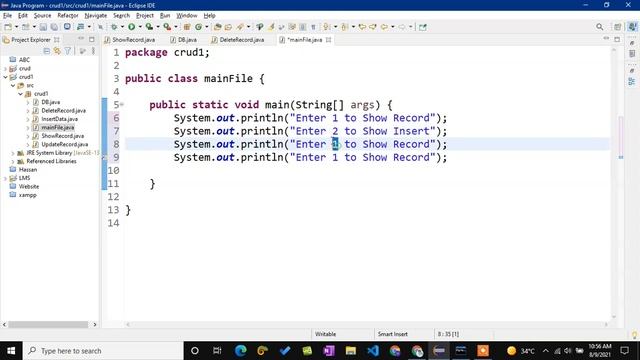Click the New Java Class icon
The height and width of the screenshot is (360, 640).
pos(198,27)
